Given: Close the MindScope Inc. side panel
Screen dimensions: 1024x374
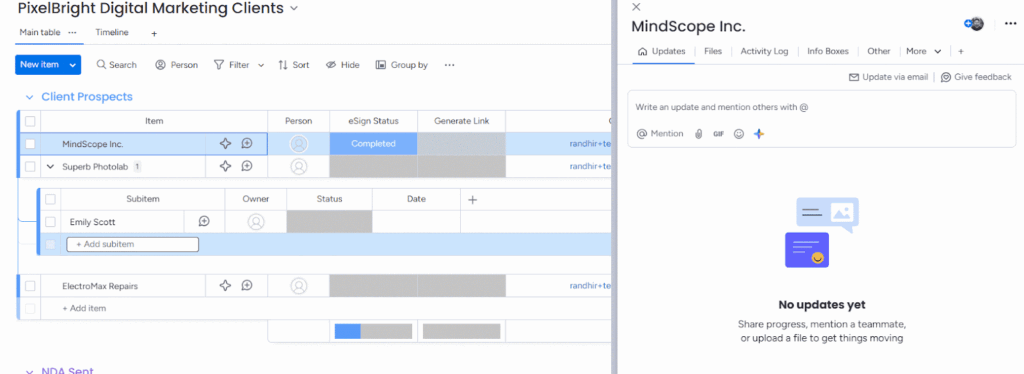Looking at the screenshot, I should [x=637, y=7].
